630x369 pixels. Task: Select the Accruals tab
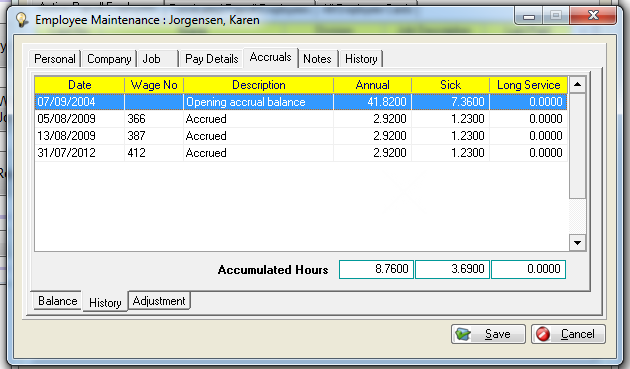[270, 57]
